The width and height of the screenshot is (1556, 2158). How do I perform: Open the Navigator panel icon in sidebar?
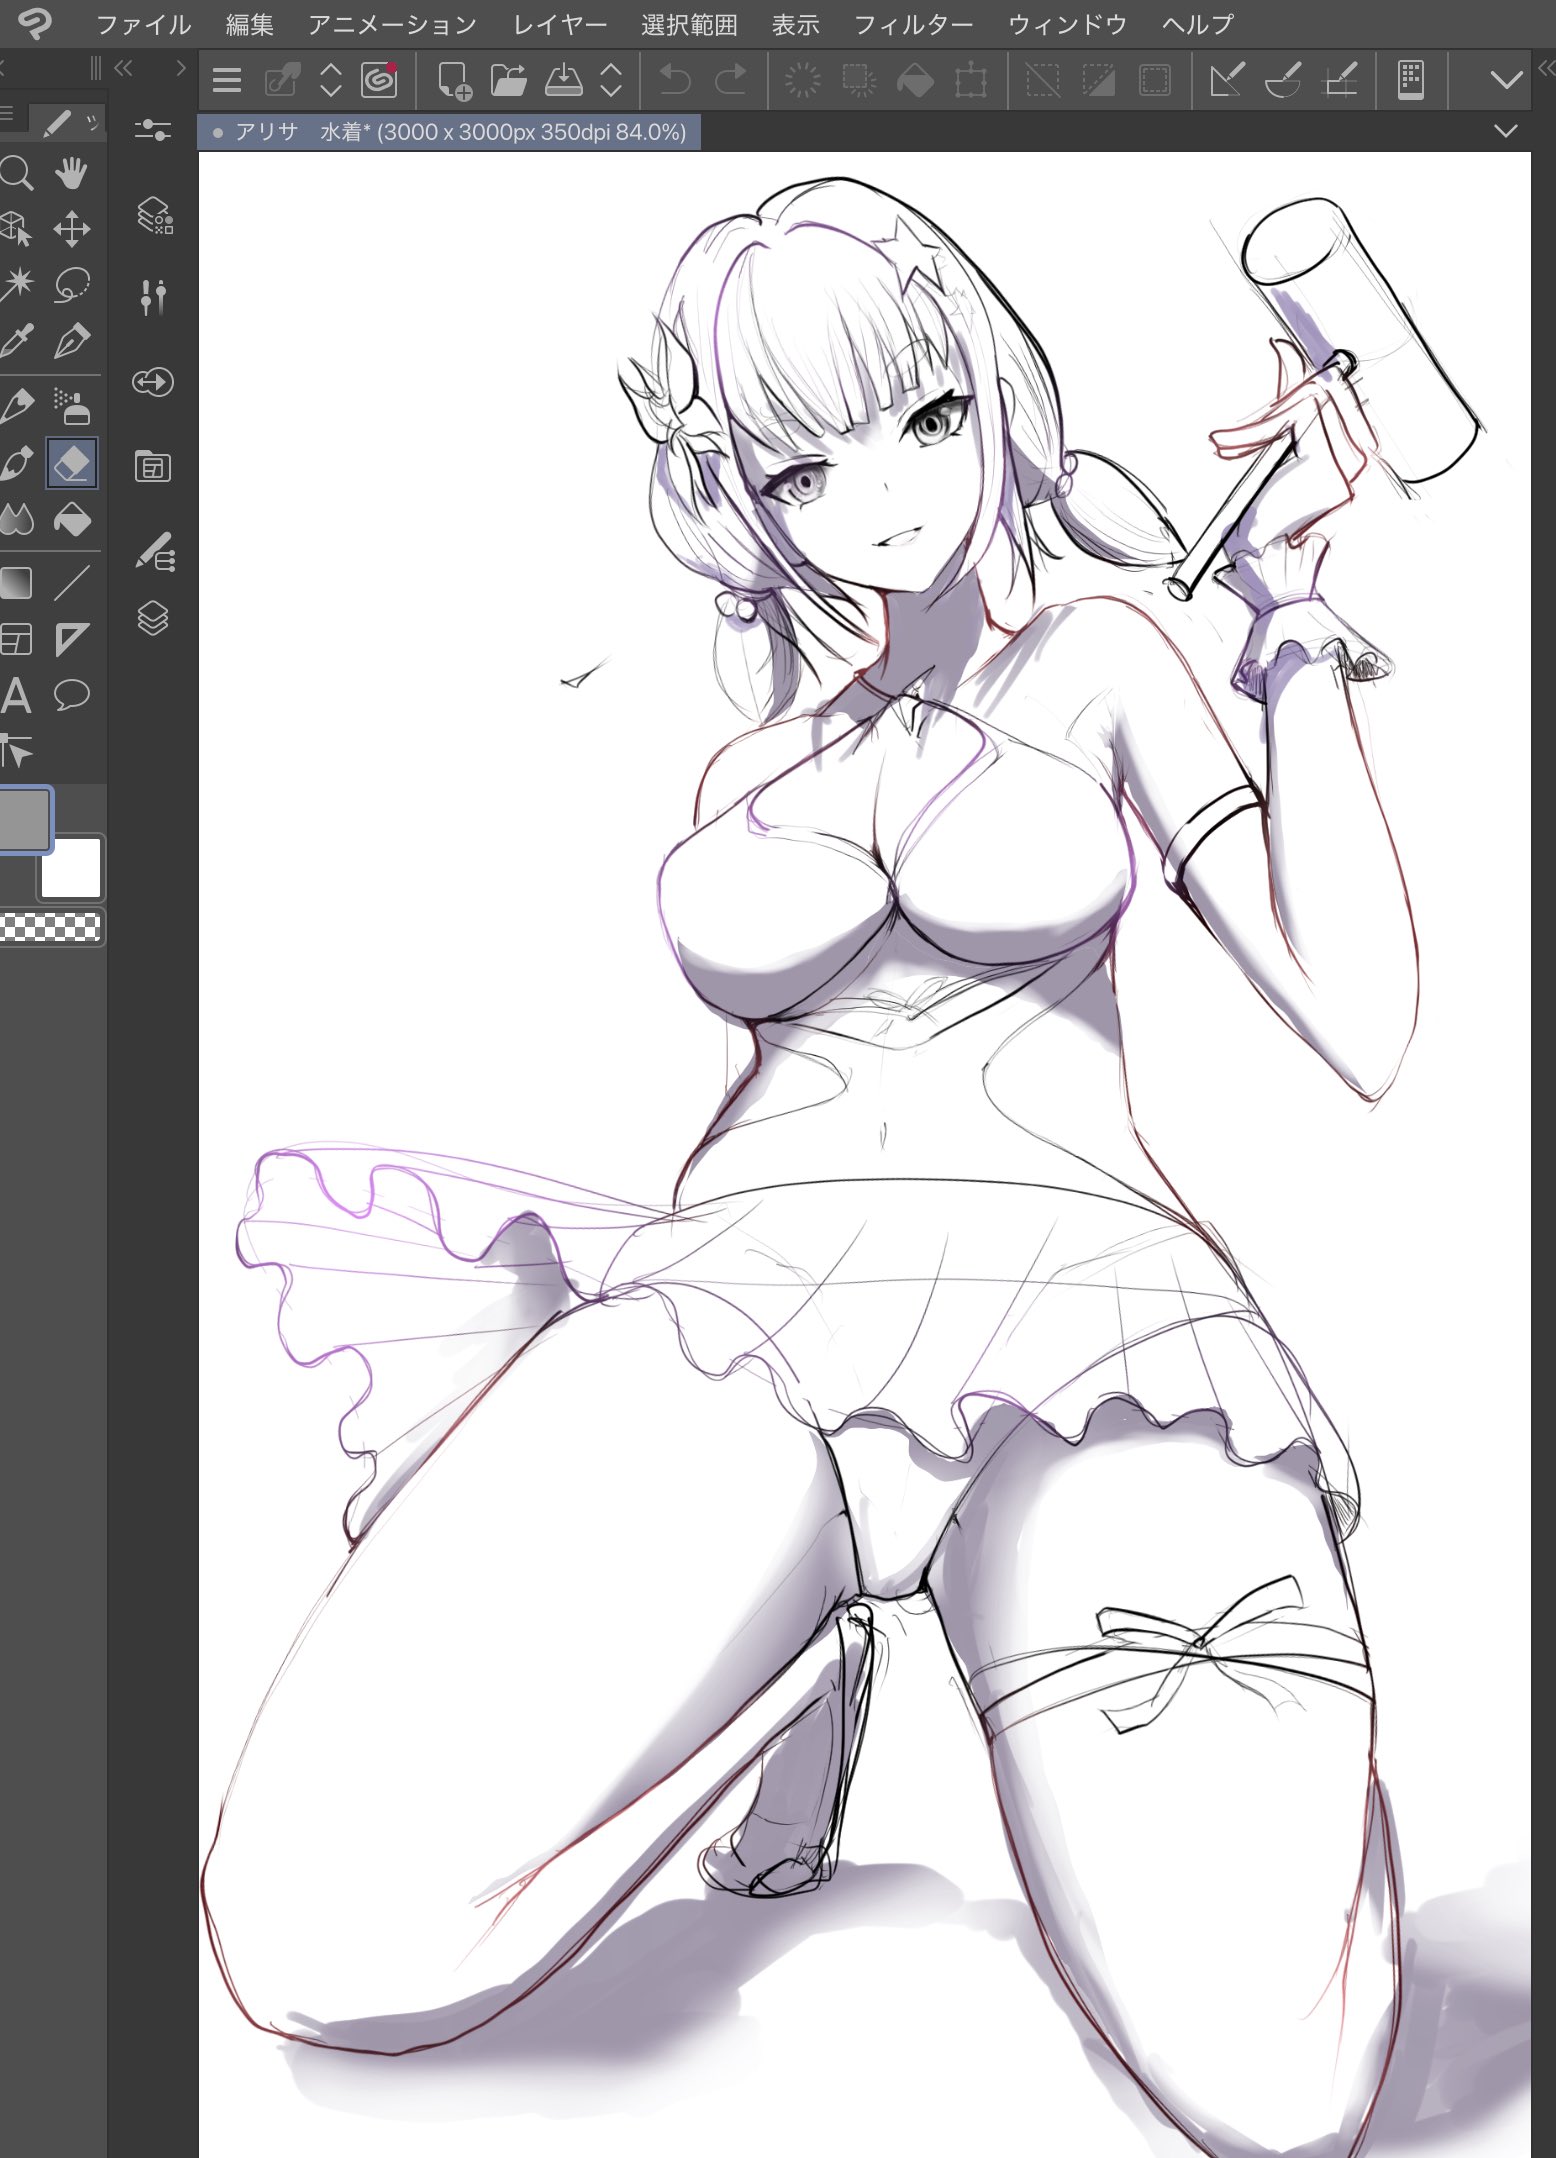[153, 382]
